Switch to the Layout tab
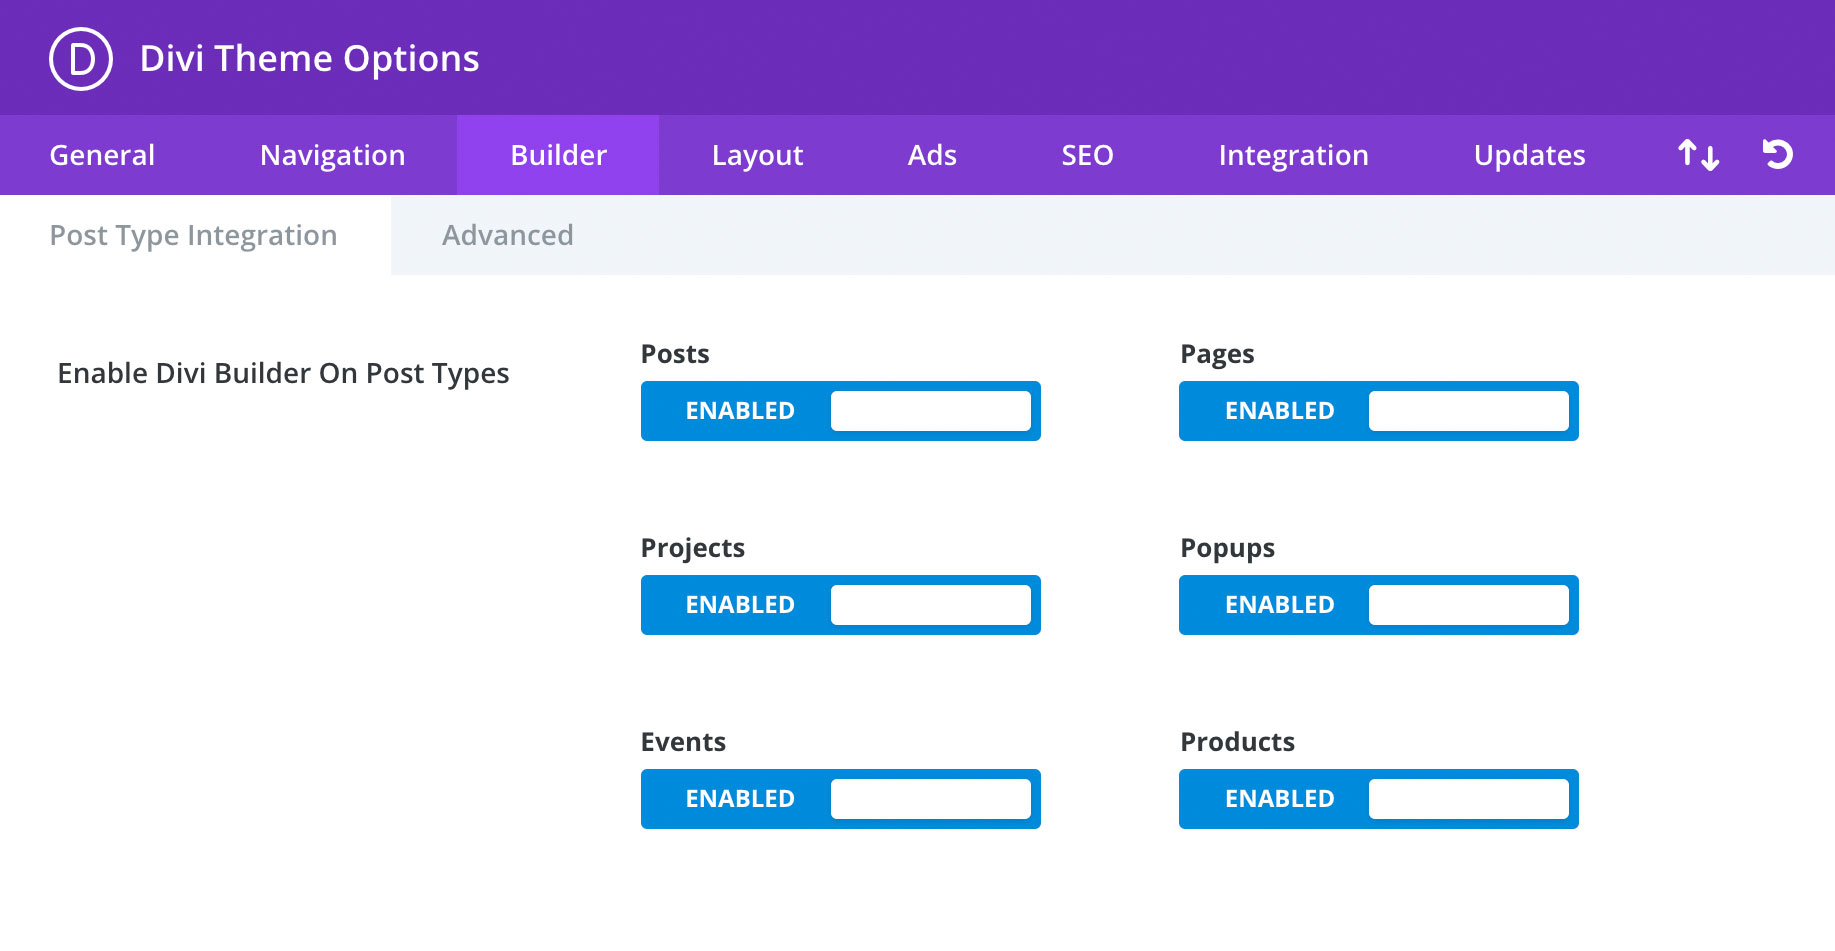This screenshot has width=1835, height=951. pos(757,155)
